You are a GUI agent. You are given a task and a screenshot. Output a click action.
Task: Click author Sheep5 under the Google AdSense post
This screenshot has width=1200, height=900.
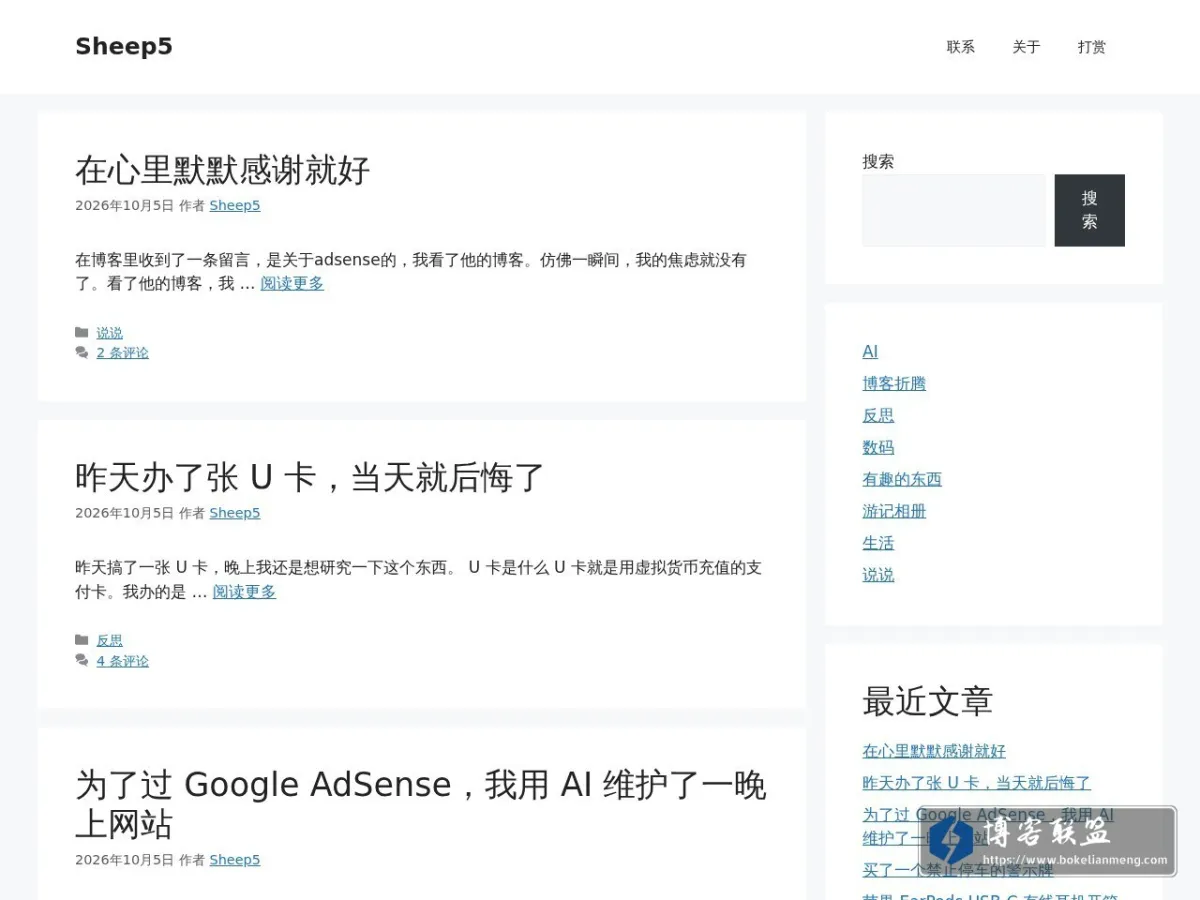tap(235, 860)
